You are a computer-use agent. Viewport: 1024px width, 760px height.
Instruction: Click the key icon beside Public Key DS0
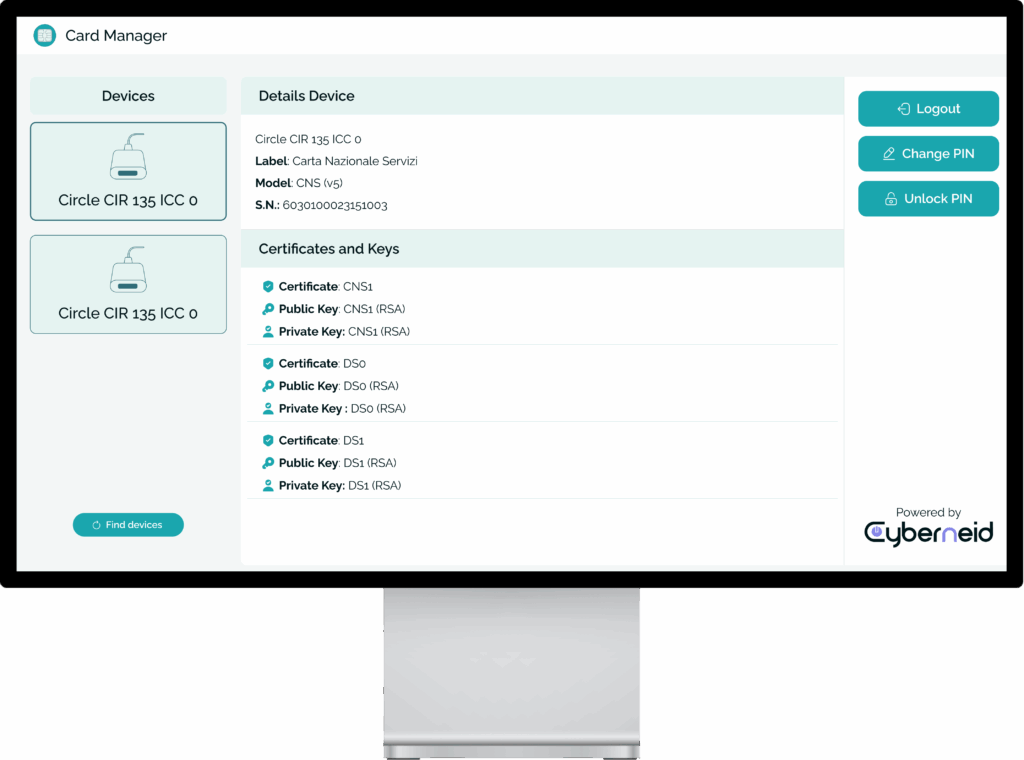pos(268,386)
